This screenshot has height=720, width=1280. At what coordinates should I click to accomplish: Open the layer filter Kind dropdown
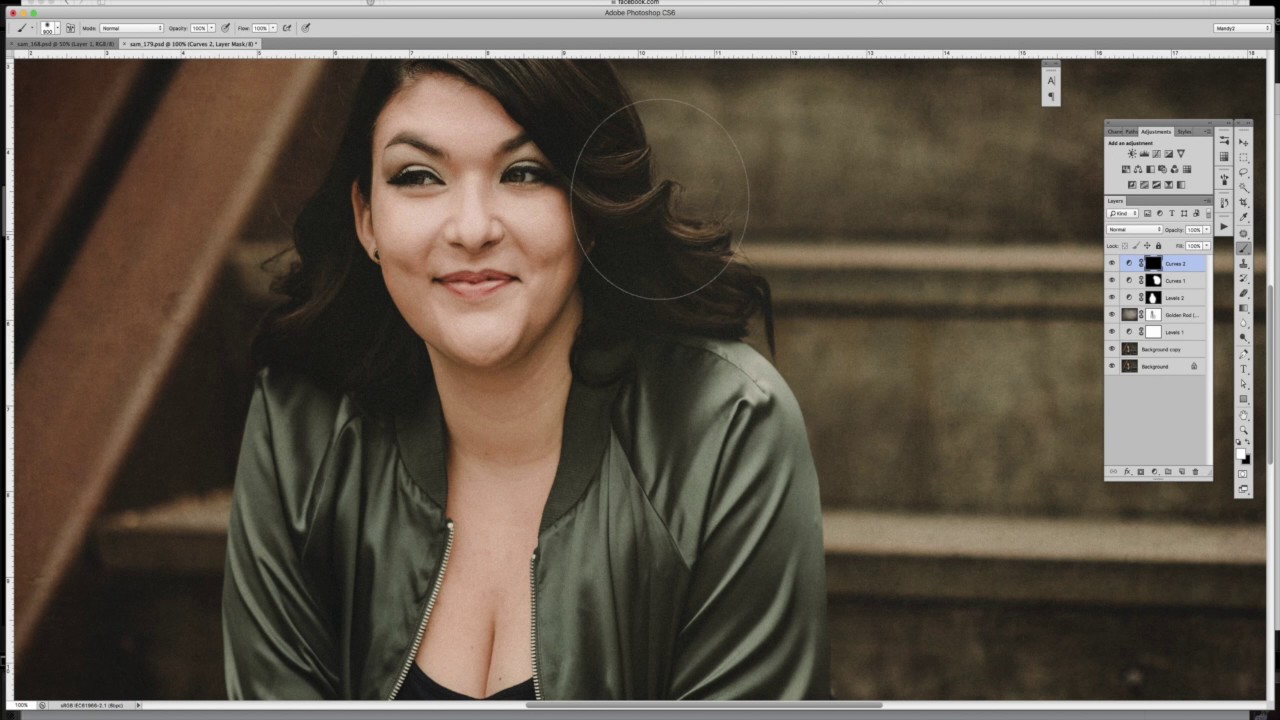point(1122,213)
